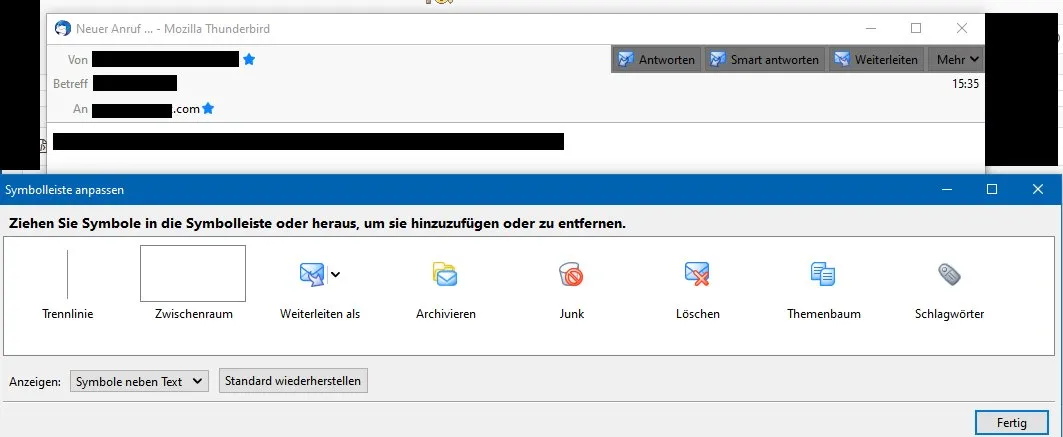
Task: Select the Archivieren folder icon
Action: 445,274
